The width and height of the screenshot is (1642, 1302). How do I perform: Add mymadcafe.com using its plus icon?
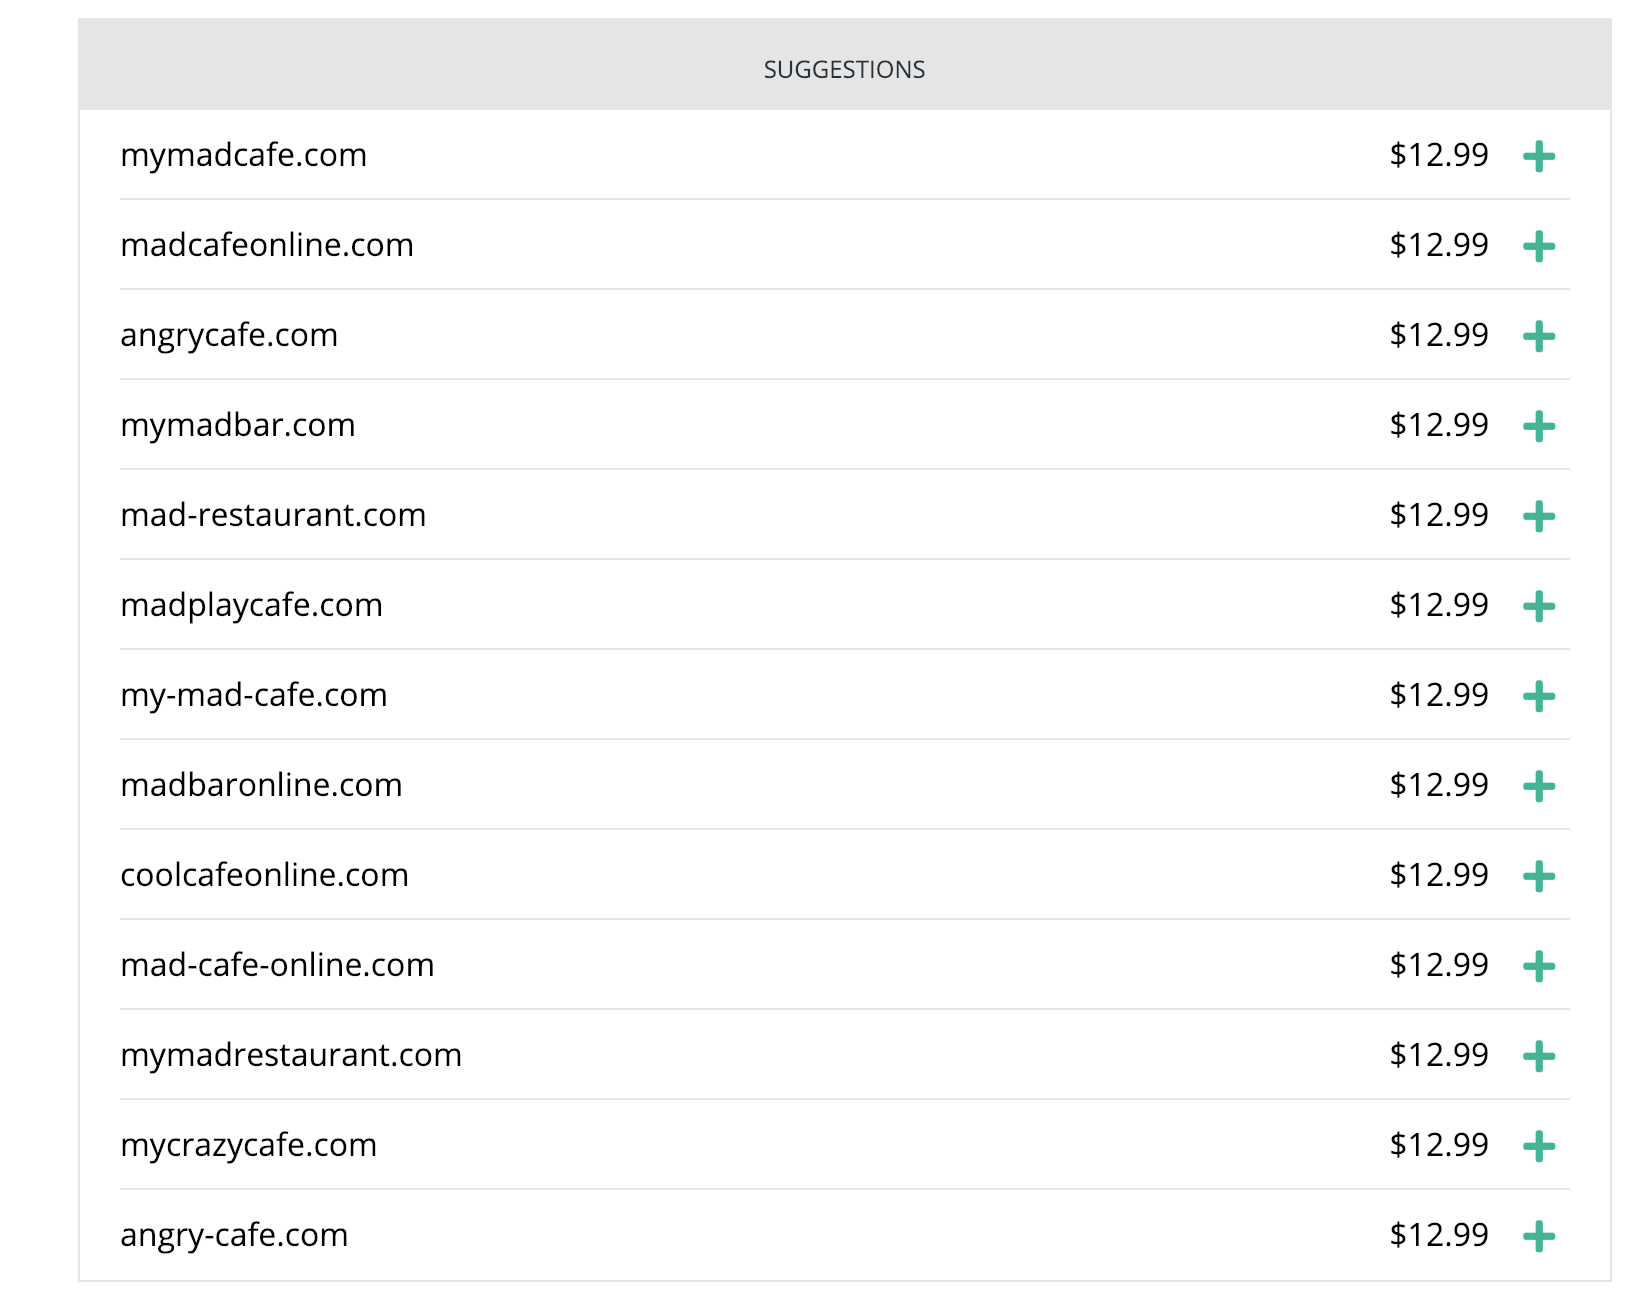tap(1538, 156)
